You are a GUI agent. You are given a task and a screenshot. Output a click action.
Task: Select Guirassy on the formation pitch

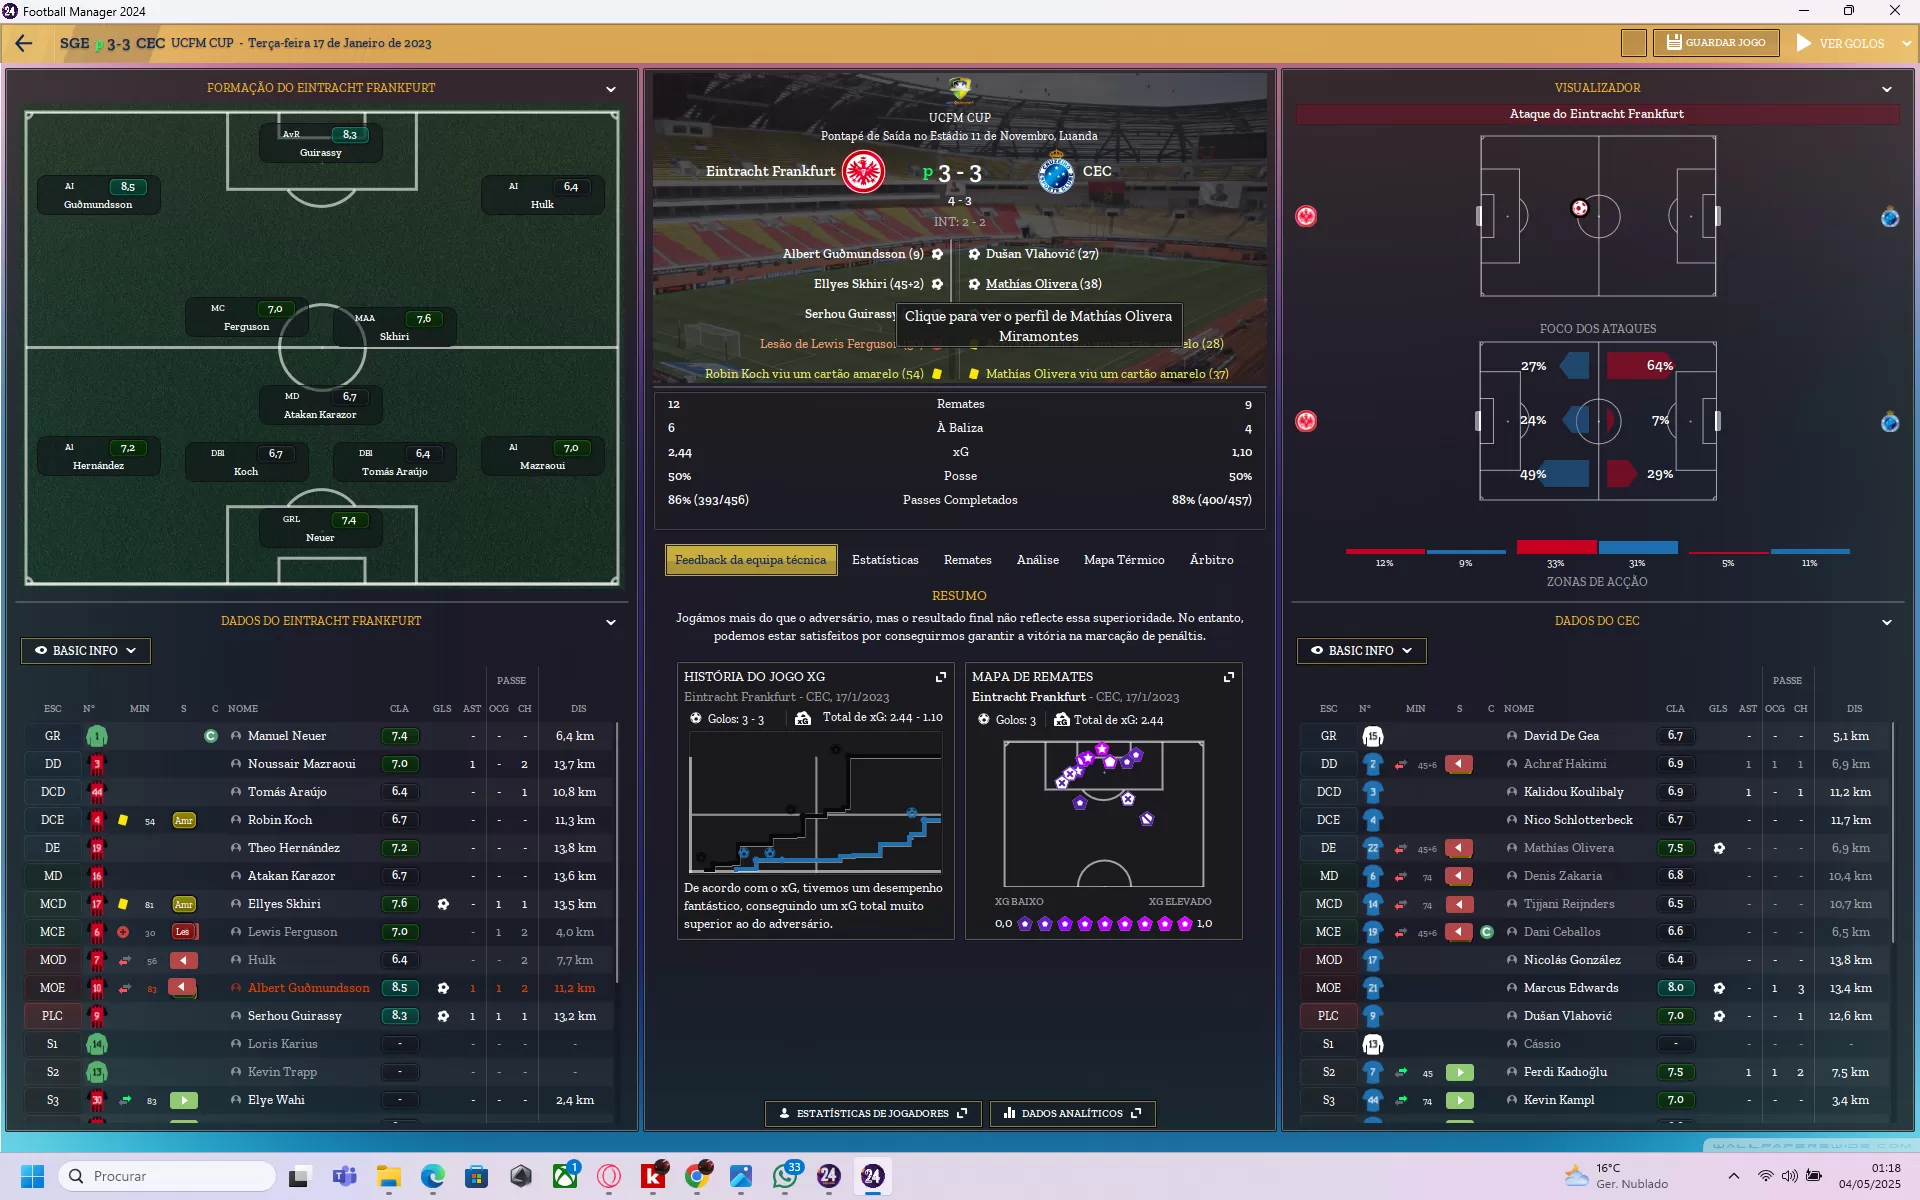(321, 144)
